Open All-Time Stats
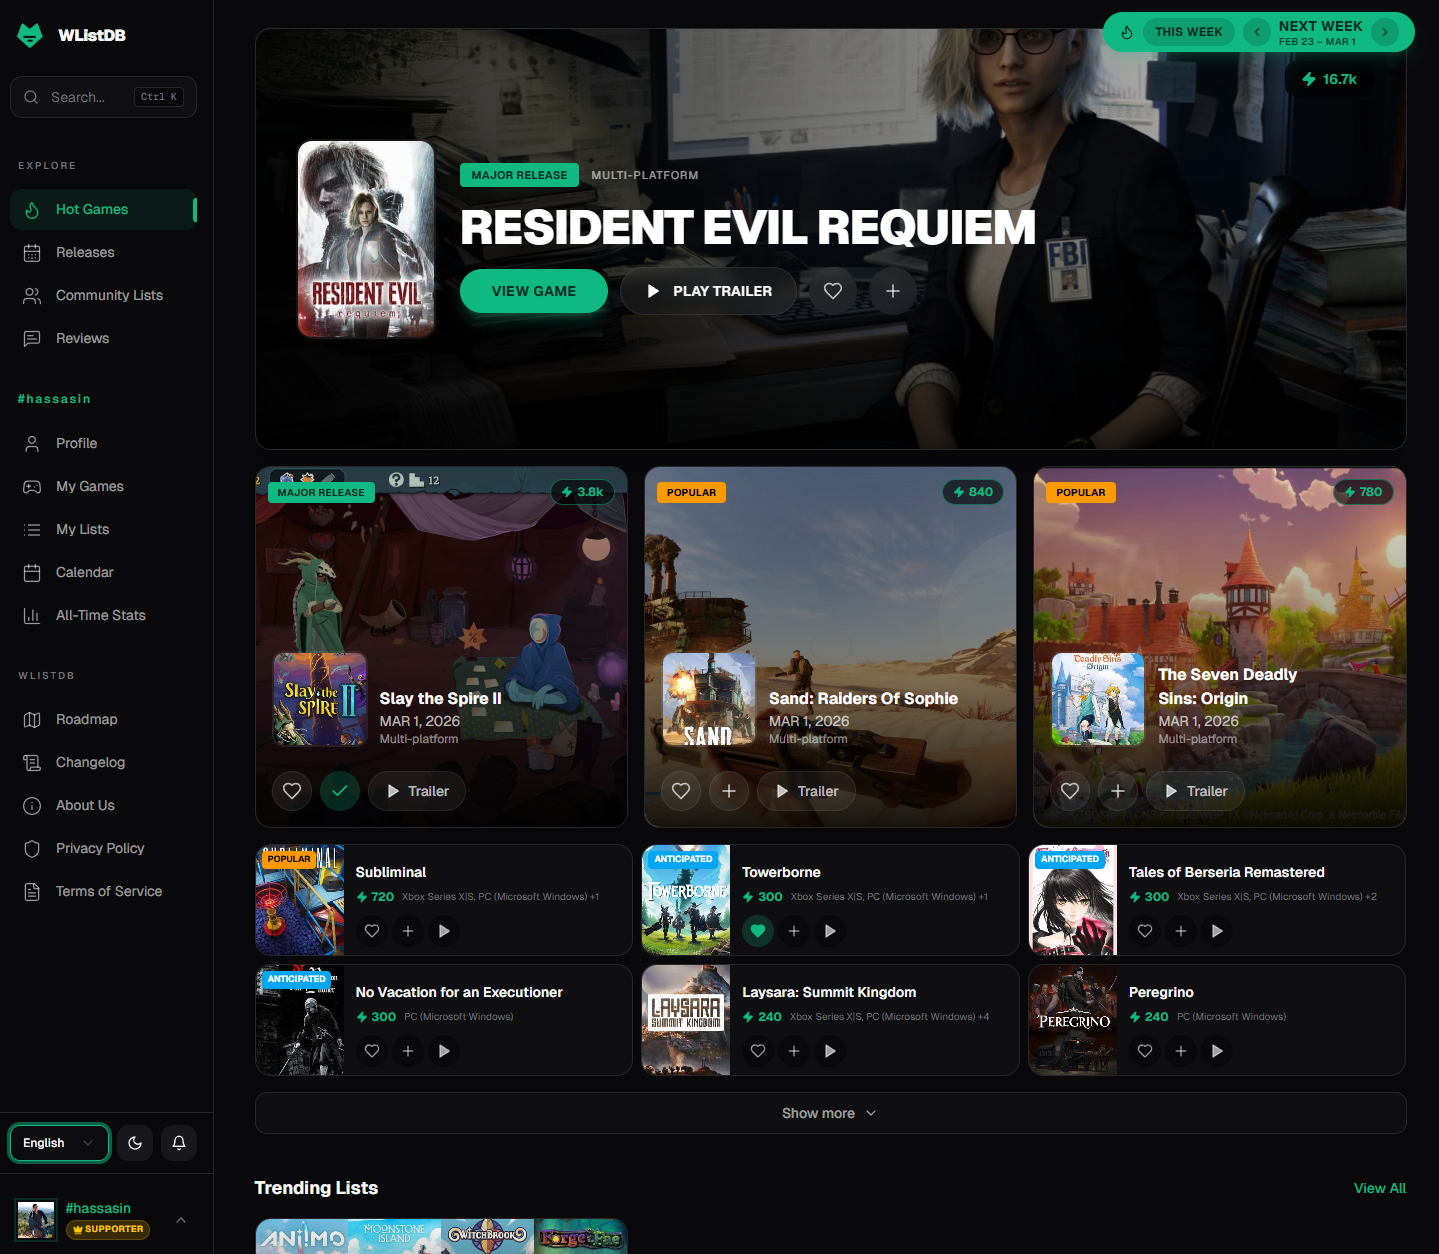 point(103,615)
